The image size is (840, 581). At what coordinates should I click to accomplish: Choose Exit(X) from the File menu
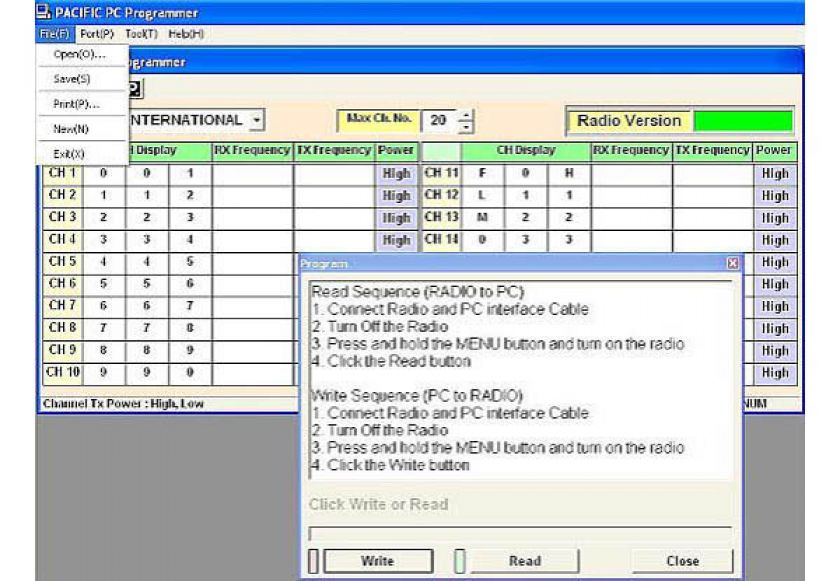click(x=80, y=154)
